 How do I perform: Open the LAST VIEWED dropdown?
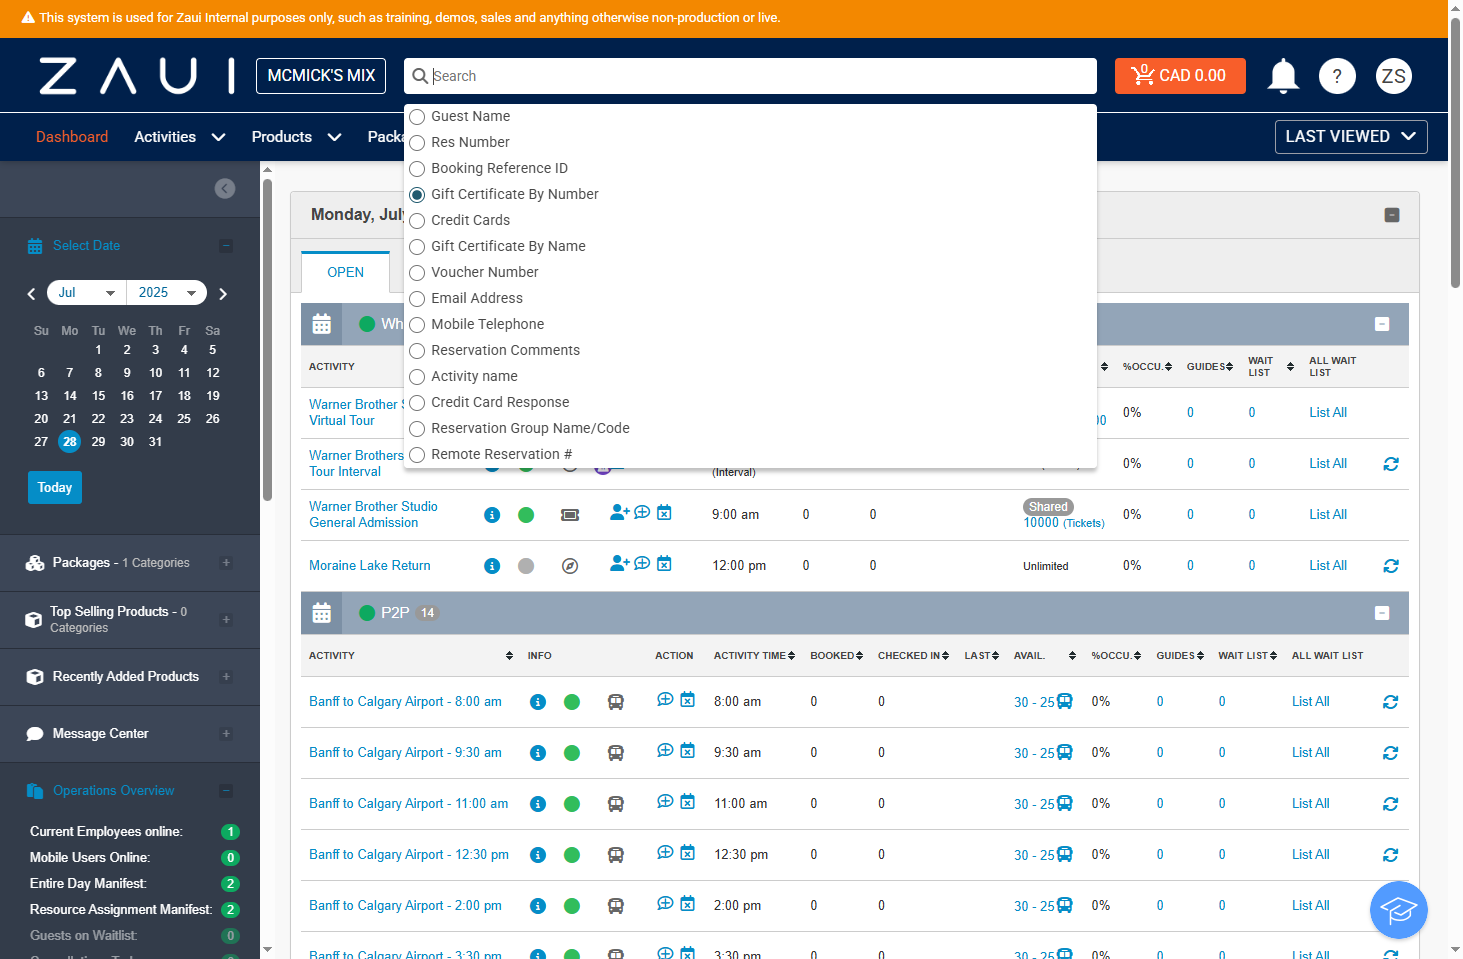[x=1351, y=137]
